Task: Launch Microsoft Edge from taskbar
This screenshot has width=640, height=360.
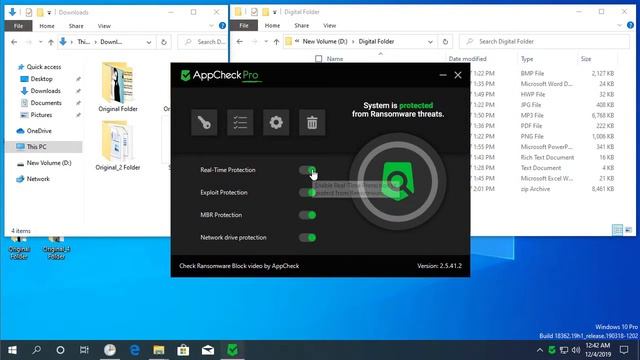Action: point(135,350)
